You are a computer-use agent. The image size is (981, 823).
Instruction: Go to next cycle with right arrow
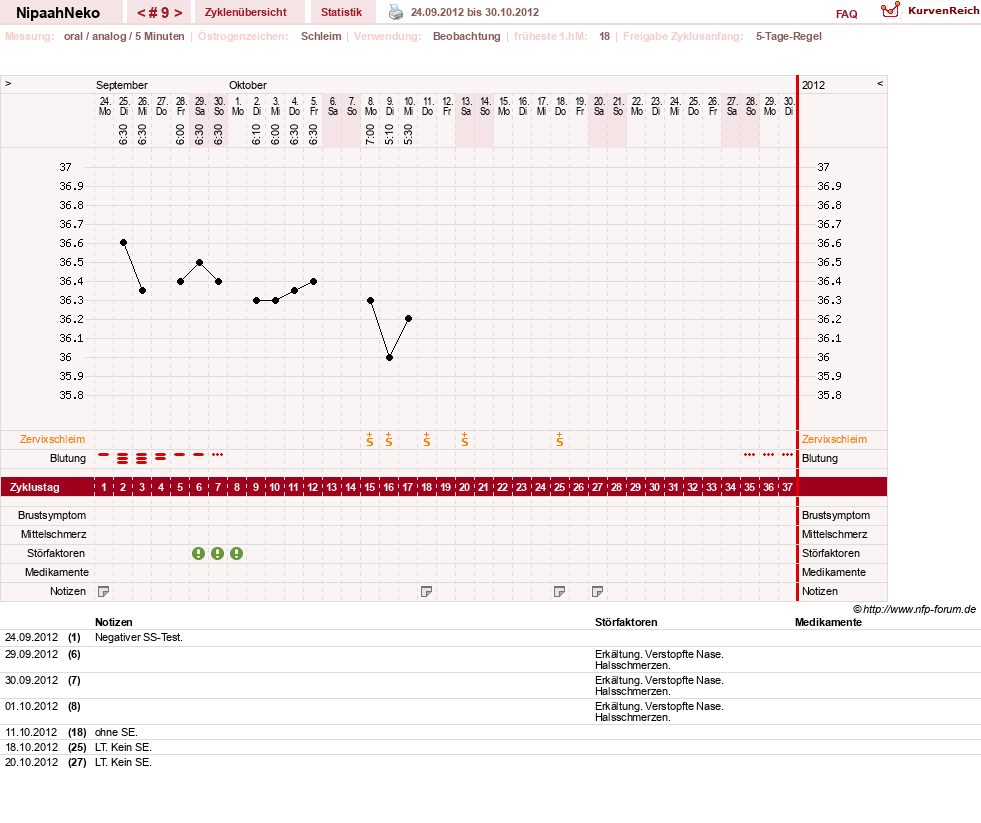tap(178, 13)
